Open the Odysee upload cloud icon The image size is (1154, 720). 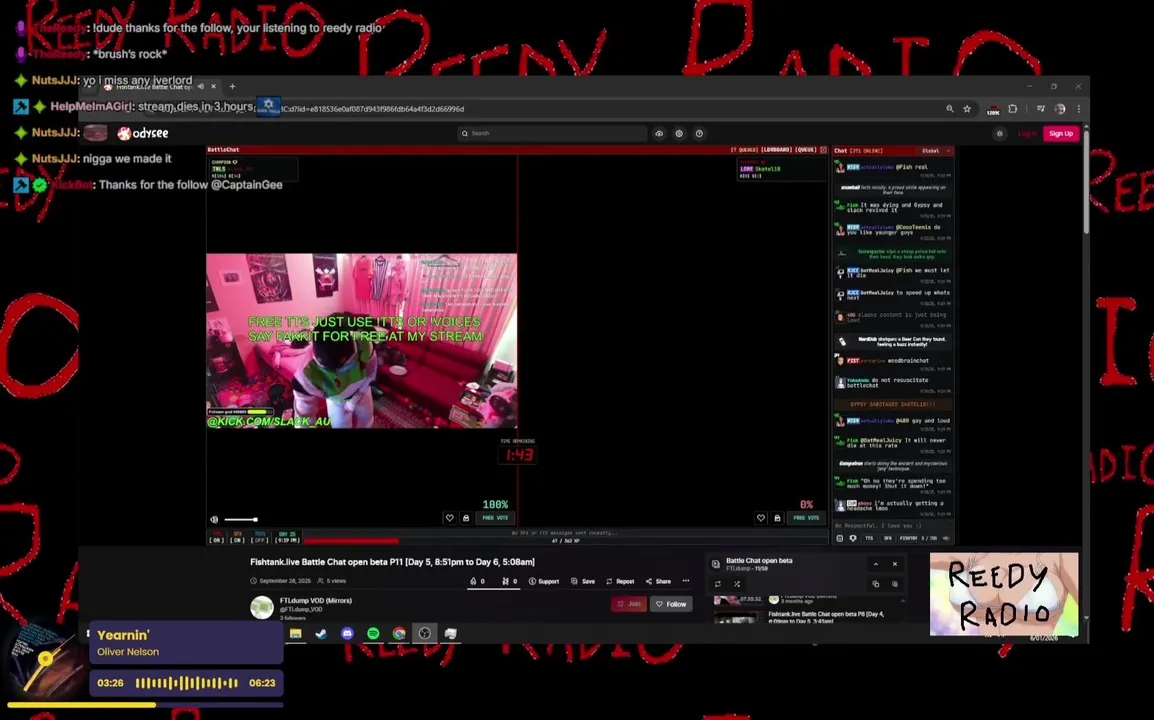pos(659,133)
